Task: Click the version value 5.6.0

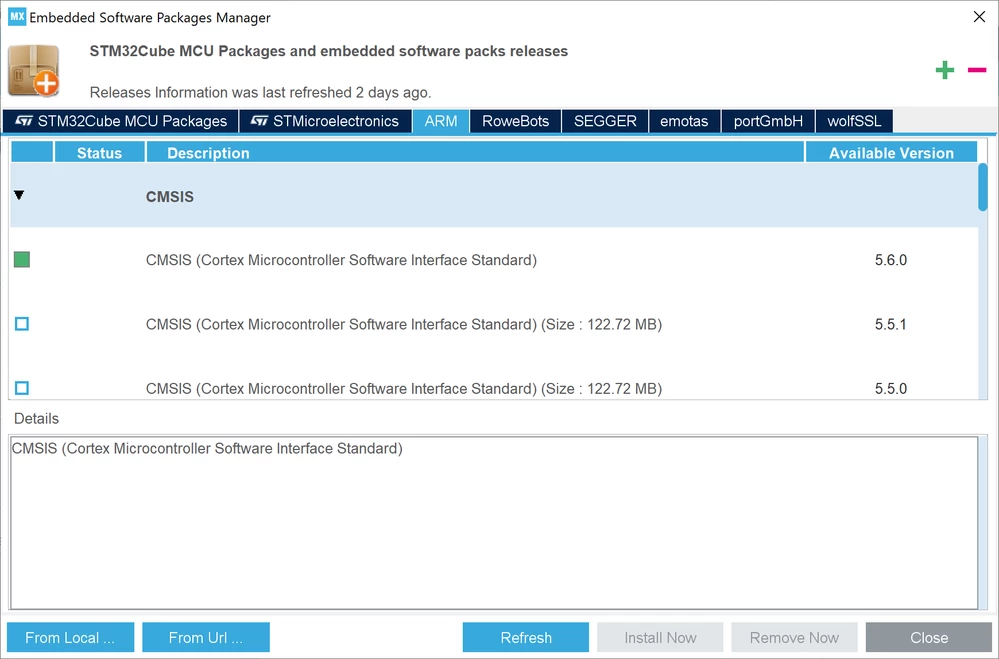Action: [x=891, y=259]
